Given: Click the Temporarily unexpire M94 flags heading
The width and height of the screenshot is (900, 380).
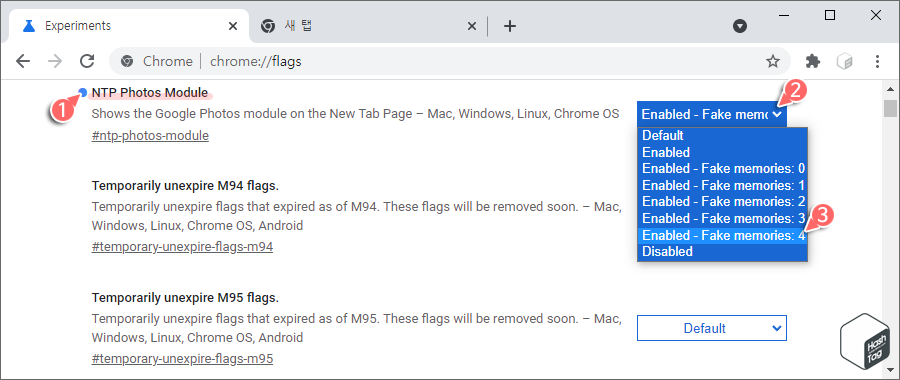Looking at the screenshot, I should 185,186.
